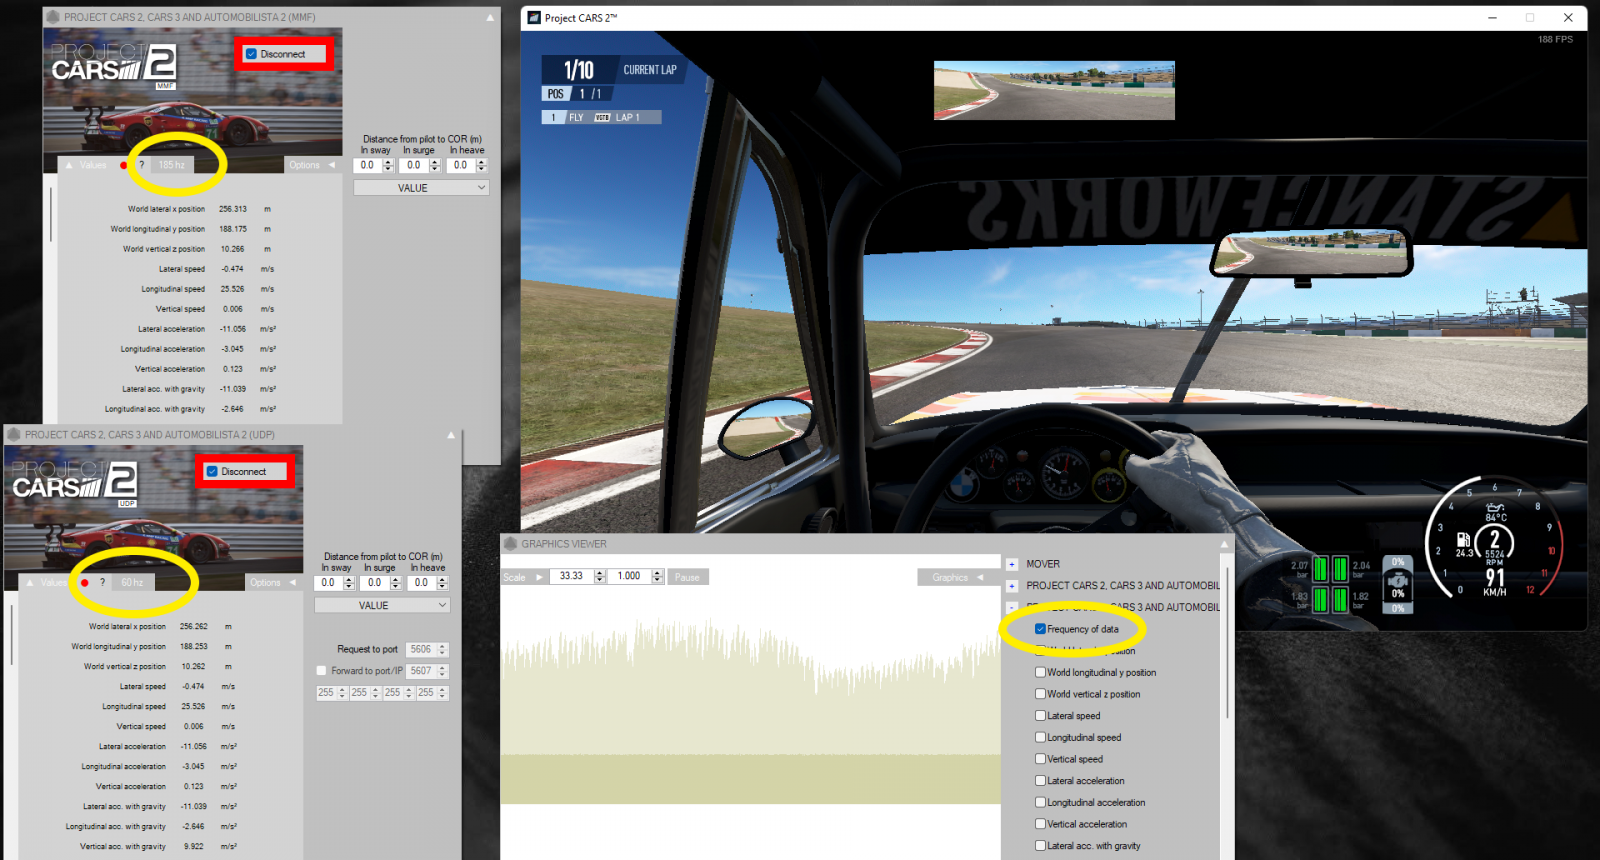Image resolution: width=1600 pixels, height=860 pixels.
Task: Check World vertical z position graph box
Action: pyautogui.click(x=1040, y=694)
